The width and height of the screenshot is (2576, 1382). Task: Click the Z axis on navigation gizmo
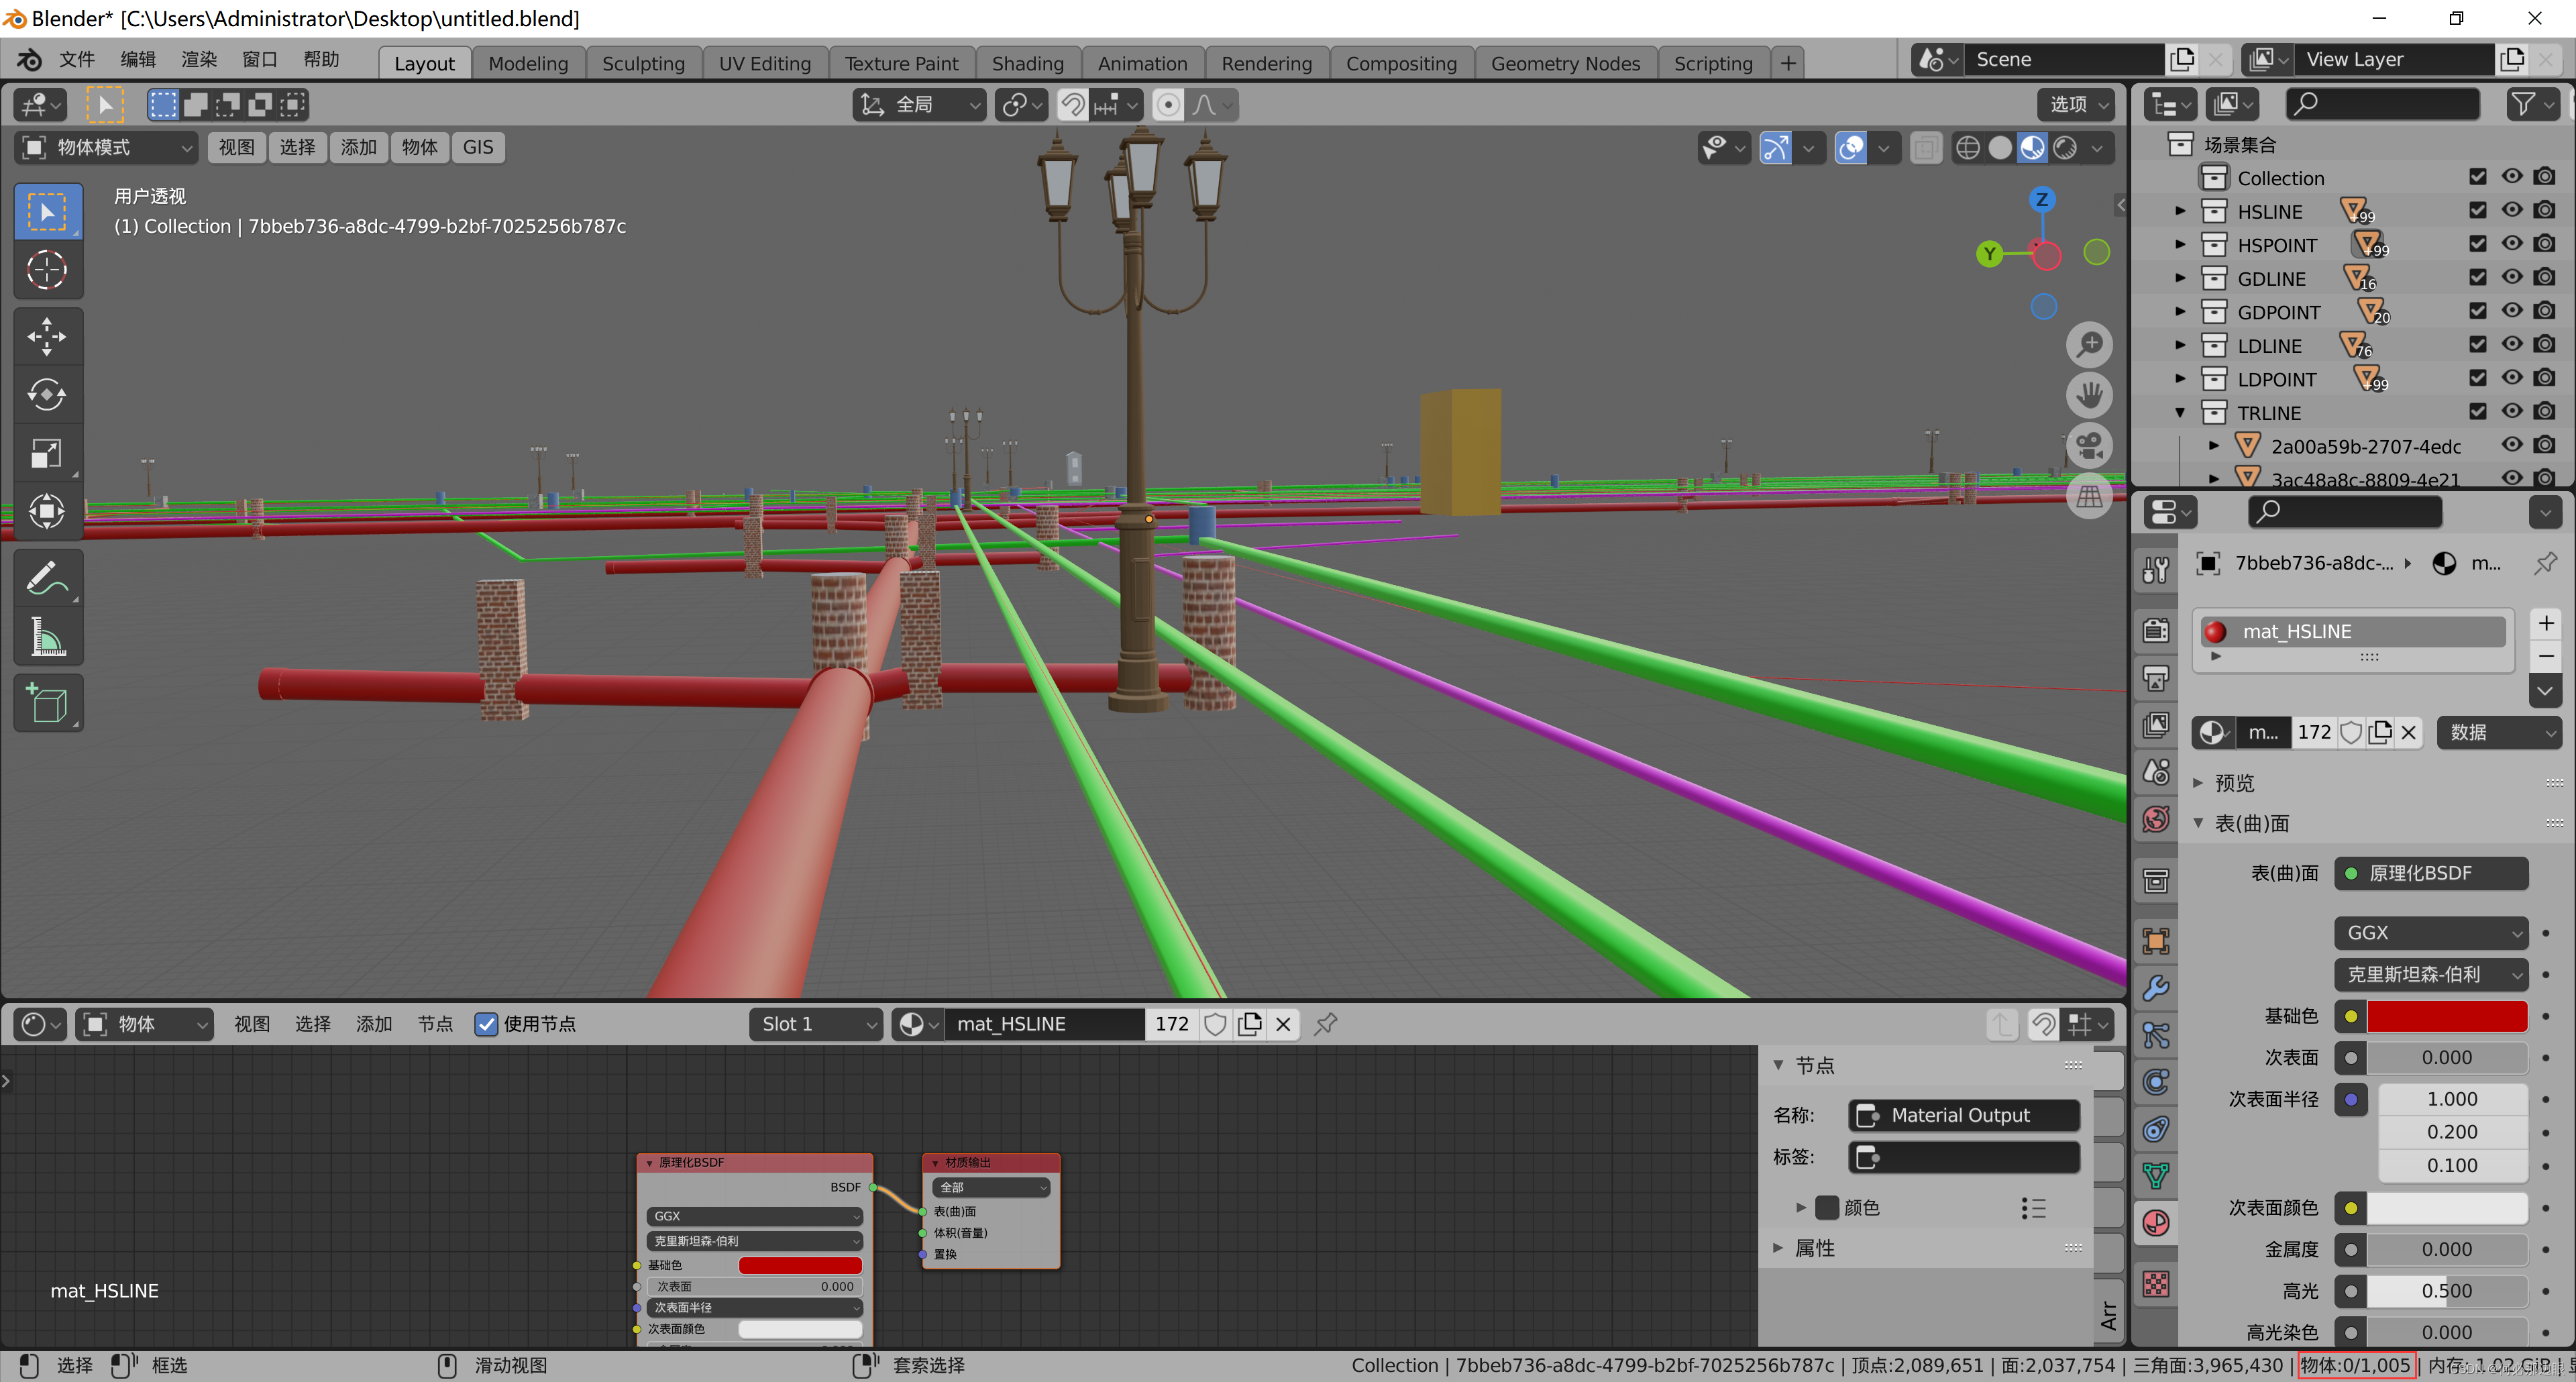click(2042, 199)
